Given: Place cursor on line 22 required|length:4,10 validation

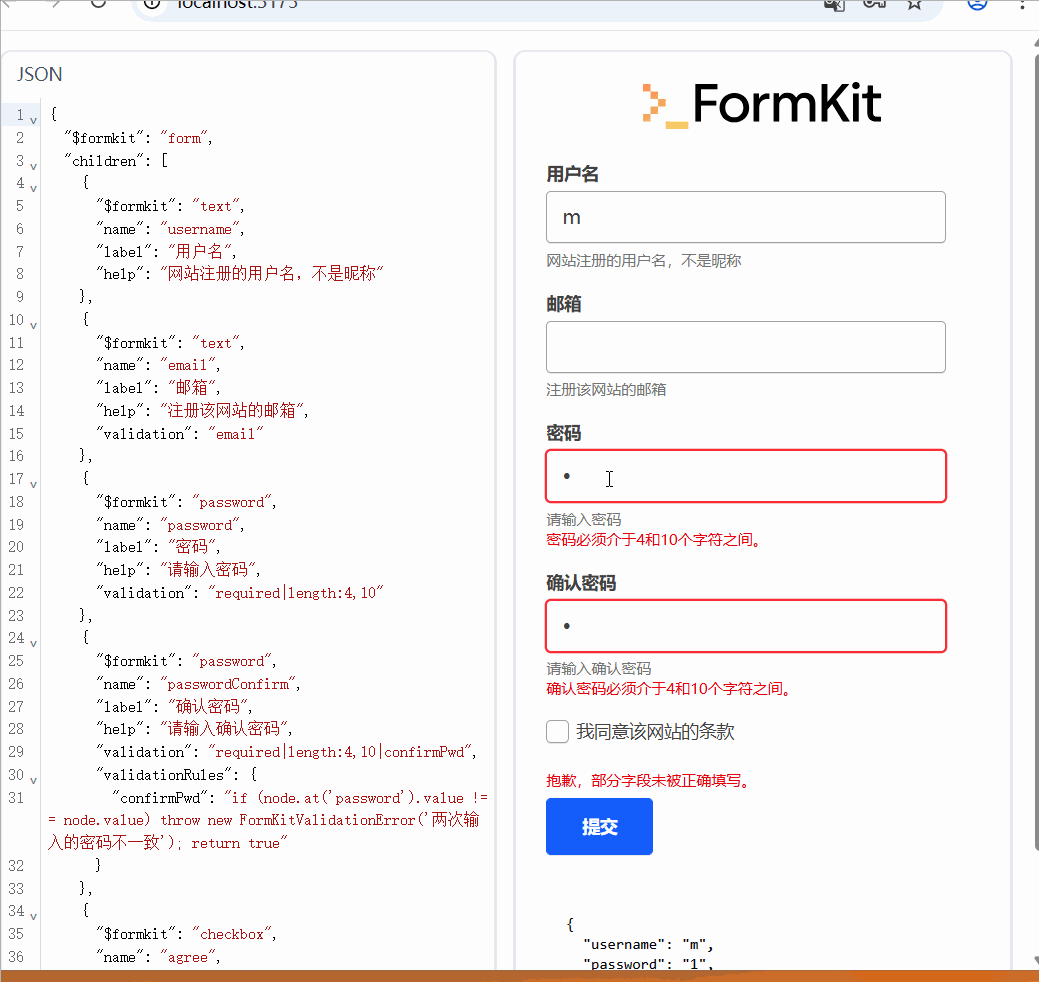Looking at the screenshot, I should 240,593.
